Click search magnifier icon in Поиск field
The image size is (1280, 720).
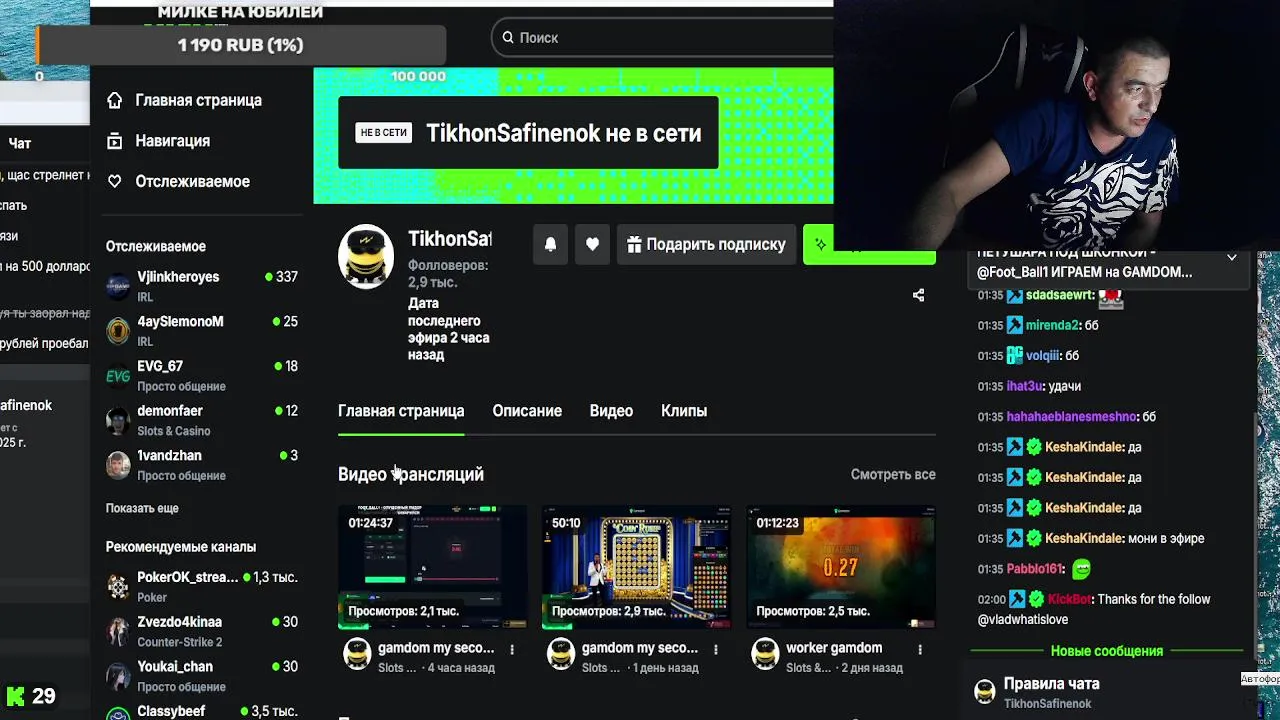point(508,37)
